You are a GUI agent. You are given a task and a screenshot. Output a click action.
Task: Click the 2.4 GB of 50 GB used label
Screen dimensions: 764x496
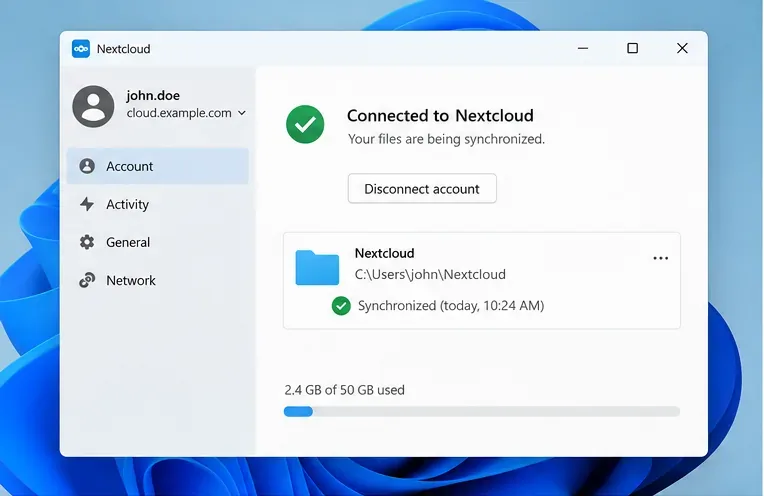pos(344,390)
